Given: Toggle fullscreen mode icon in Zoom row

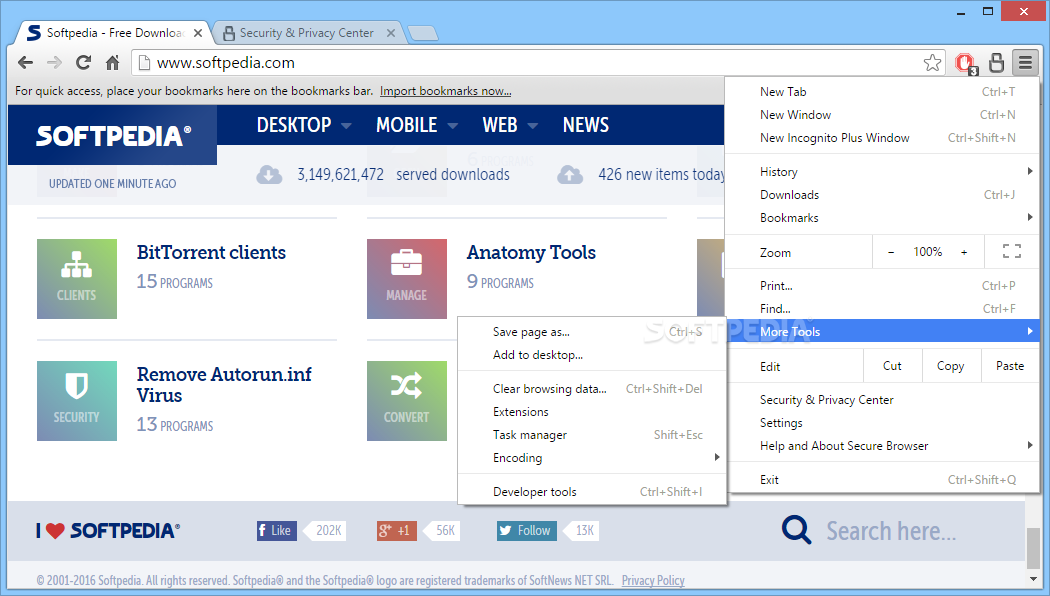Looking at the screenshot, I should tap(1012, 251).
